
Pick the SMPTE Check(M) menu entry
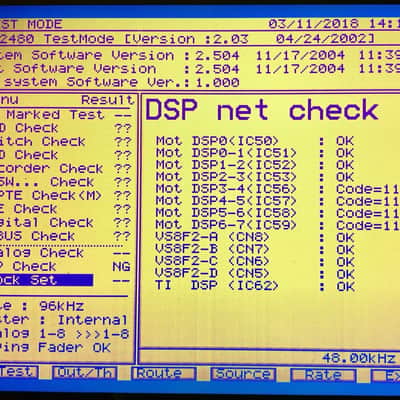(66, 196)
